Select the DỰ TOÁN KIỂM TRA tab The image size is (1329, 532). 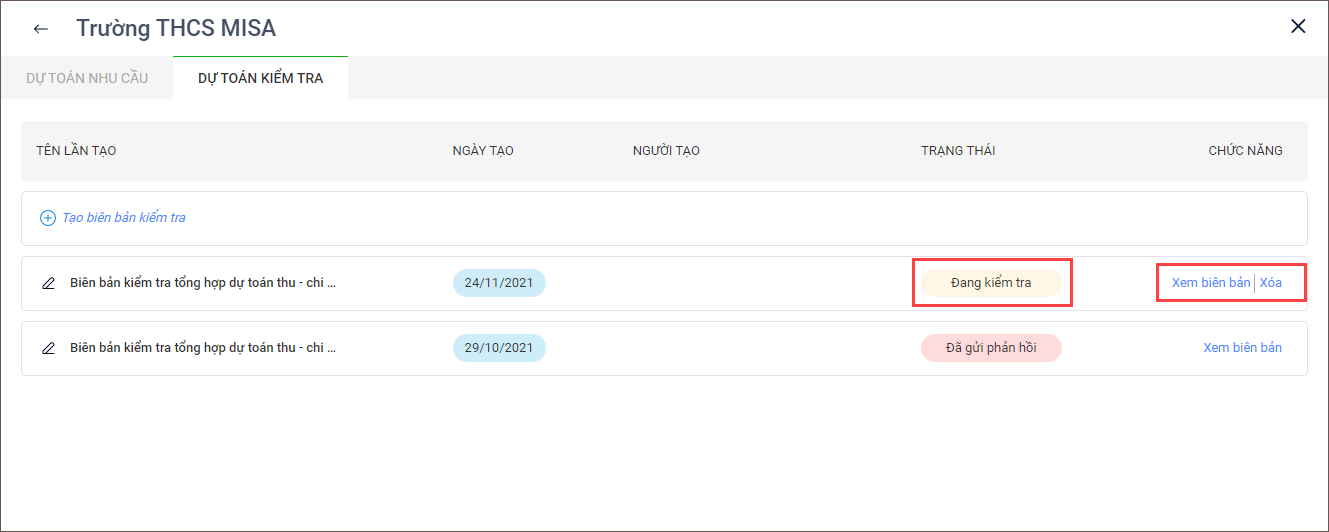click(x=260, y=78)
